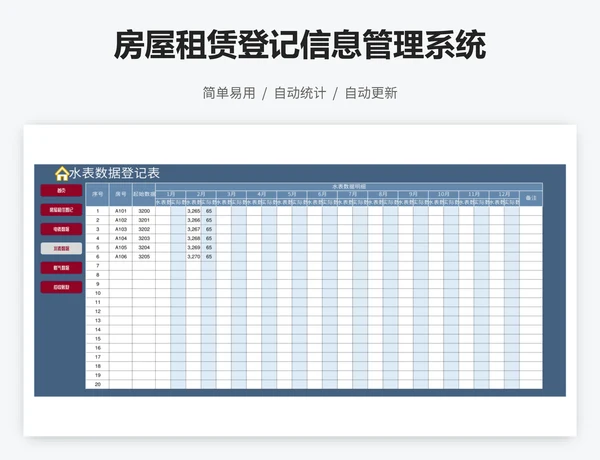
Task: Select February reading cell 3,270
Action: [194, 256]
